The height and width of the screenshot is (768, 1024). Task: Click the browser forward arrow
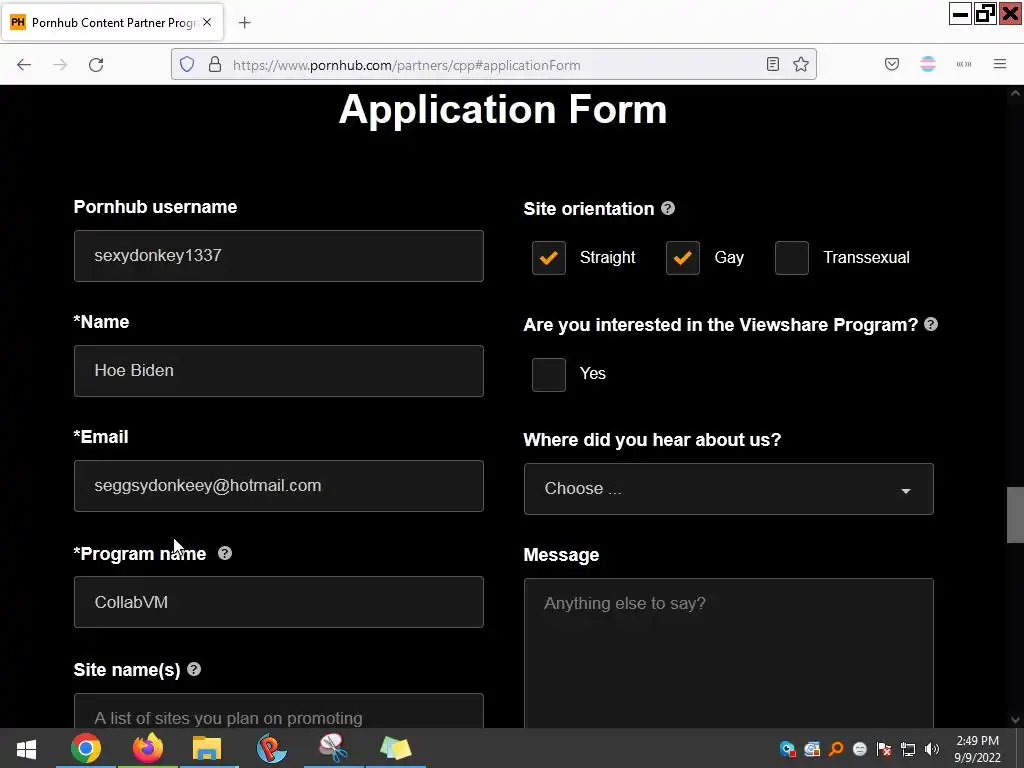point(60,65)
